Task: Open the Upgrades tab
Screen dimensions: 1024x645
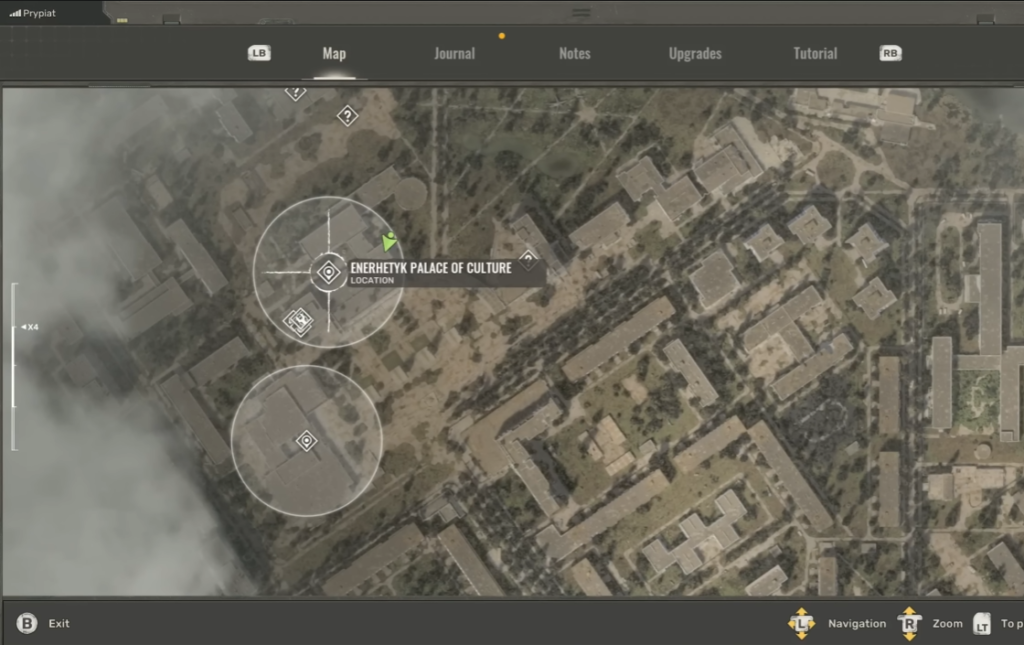Action: 695,53
